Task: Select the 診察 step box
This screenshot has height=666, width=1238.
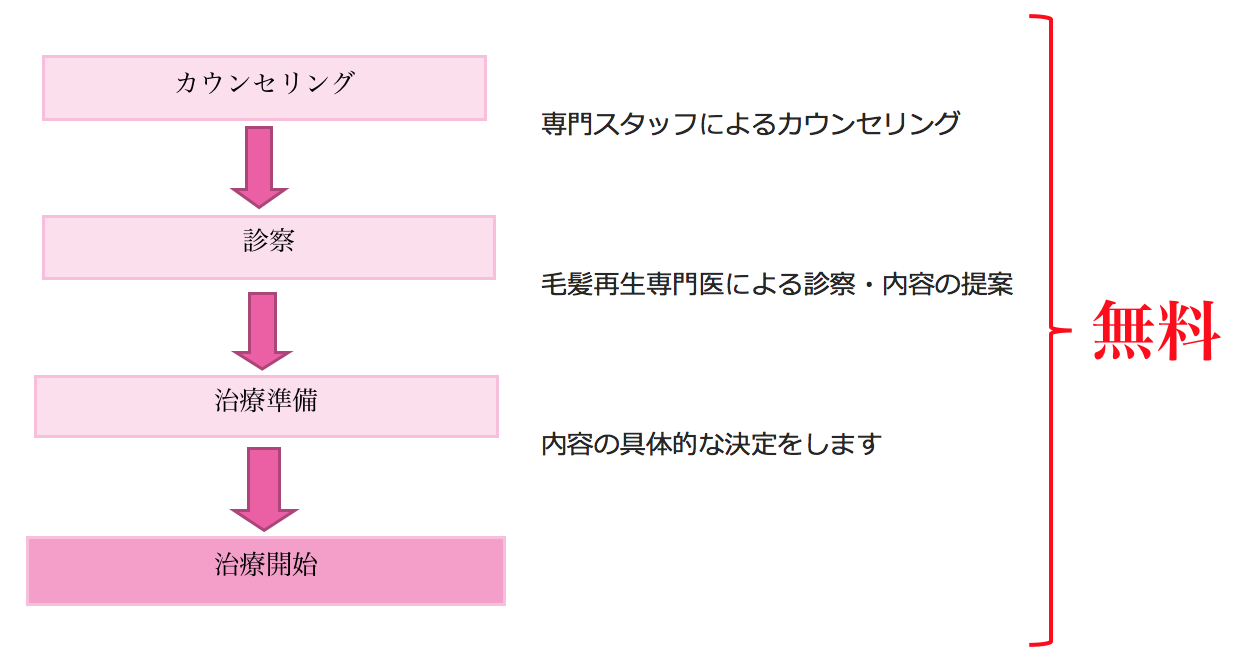Action: [x=269, y=247]
